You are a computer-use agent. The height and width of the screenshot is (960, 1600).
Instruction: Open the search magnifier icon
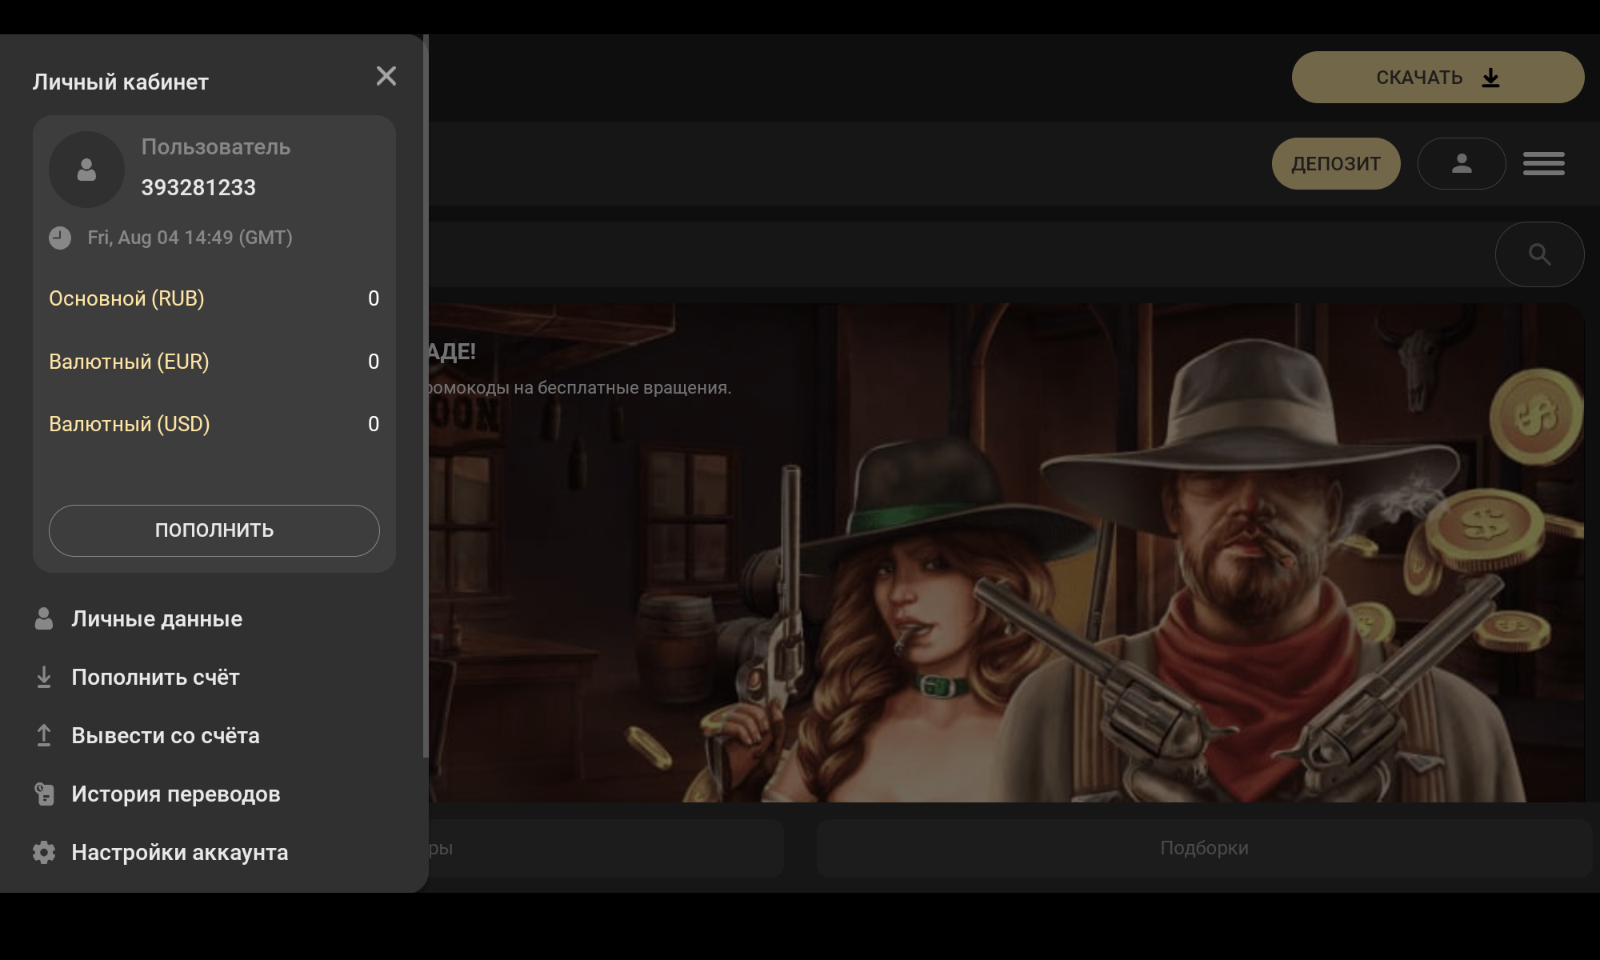pos(1539,255)
